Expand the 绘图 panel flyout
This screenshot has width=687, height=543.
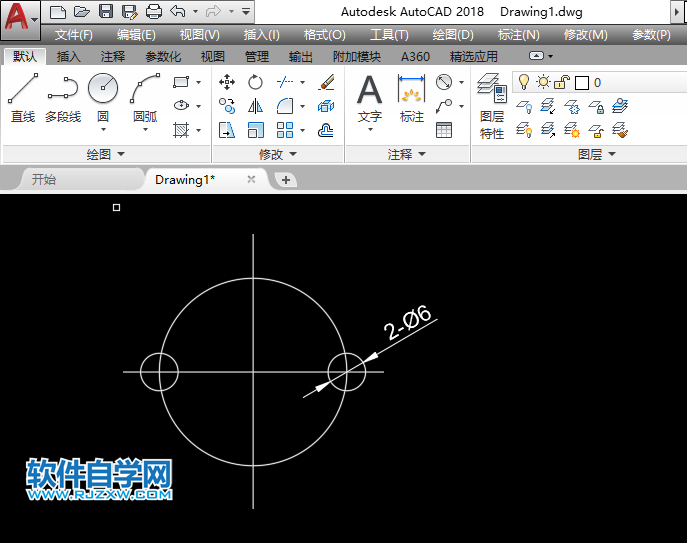point(121,155)
